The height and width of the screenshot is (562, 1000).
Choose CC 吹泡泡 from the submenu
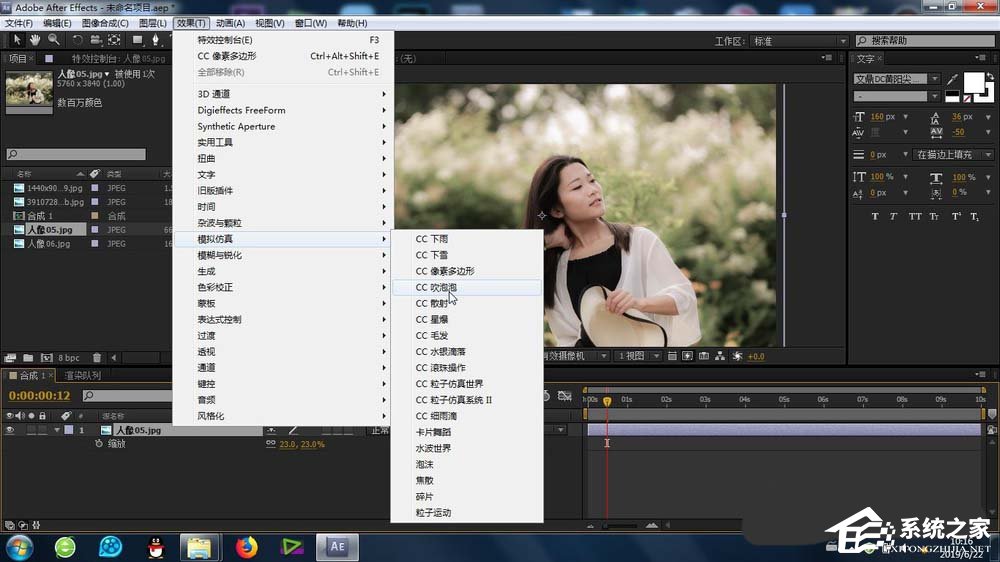coord(437,287)
